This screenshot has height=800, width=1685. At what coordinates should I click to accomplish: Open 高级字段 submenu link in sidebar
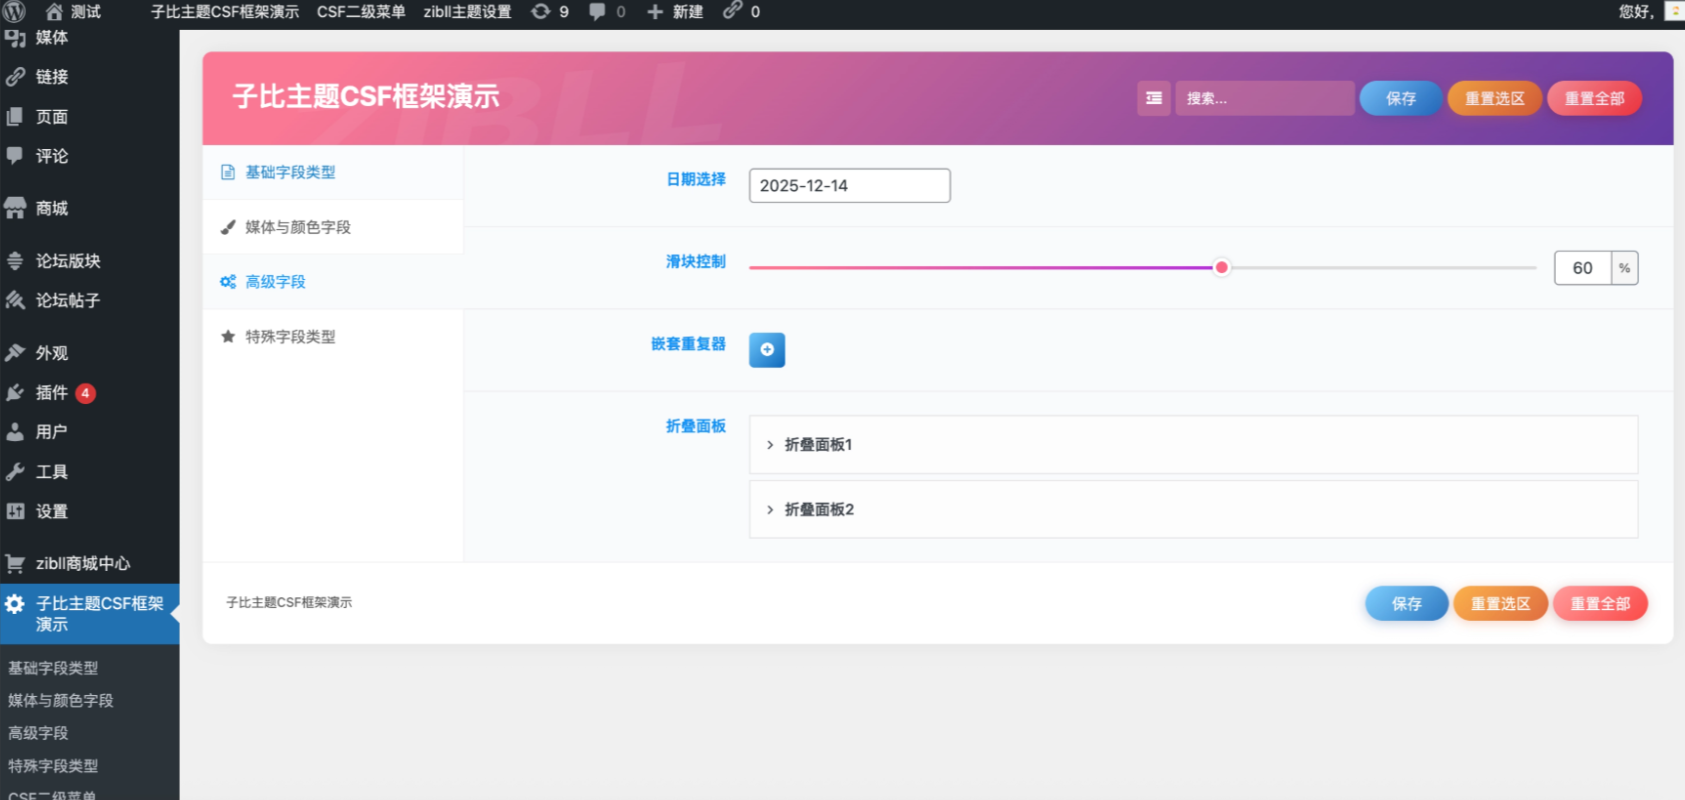(38, 733)
